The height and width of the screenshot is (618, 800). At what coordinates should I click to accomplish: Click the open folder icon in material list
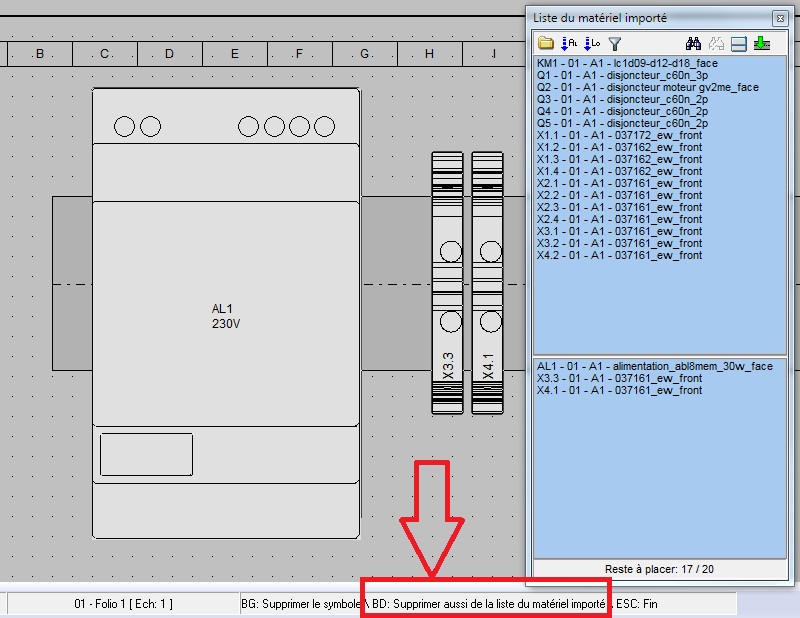pos(546,43)
